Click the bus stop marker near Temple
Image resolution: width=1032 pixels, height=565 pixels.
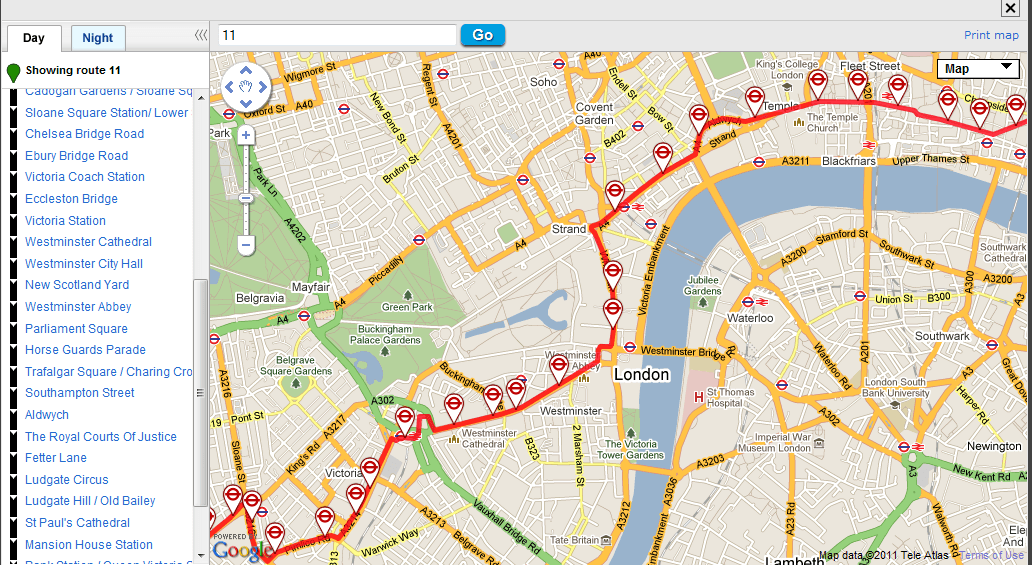click(x=754, y=103)
